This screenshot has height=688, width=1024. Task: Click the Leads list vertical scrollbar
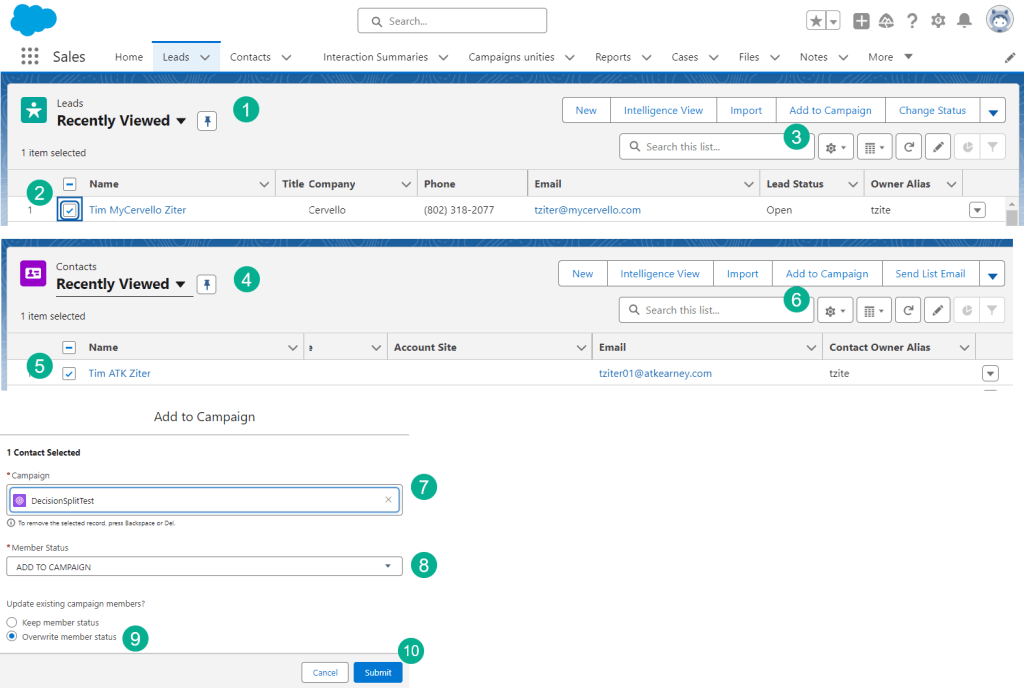(x=1011, y=217)
